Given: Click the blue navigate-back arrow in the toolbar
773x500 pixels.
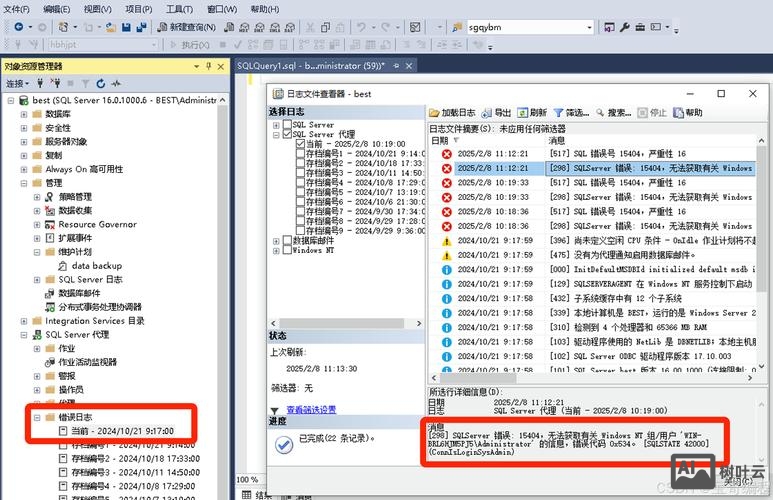Looking at the screenshot, I should coord(19,27).
